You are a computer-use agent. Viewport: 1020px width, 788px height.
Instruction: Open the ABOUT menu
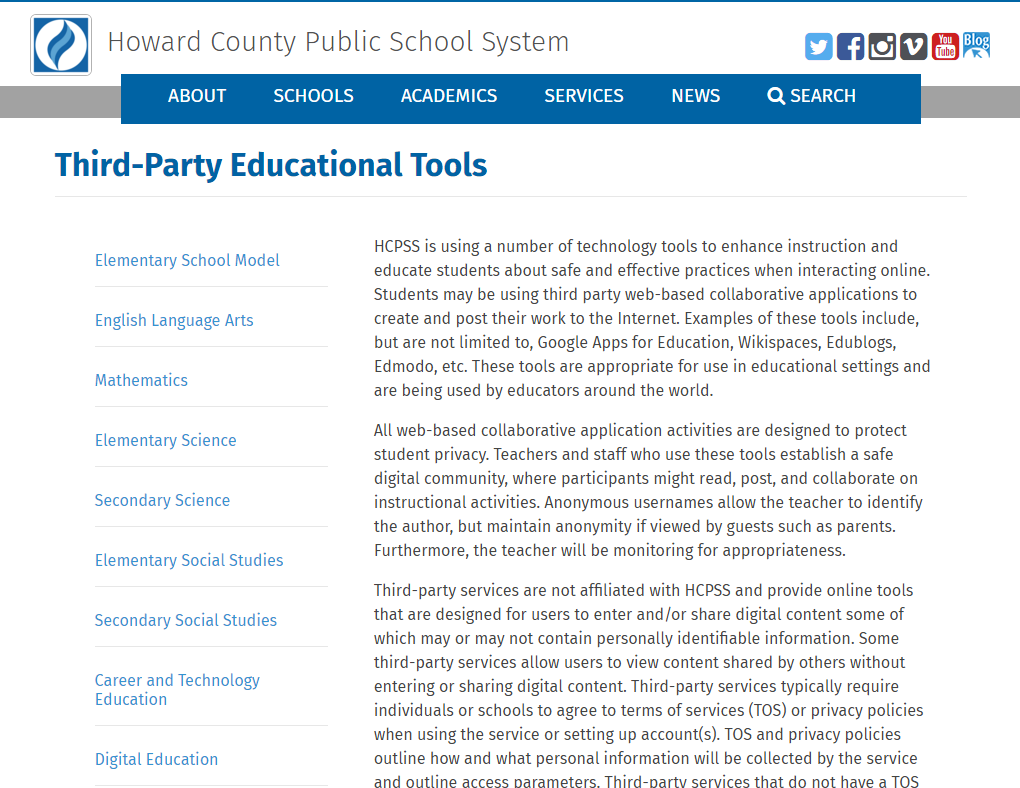coord(197,96)
